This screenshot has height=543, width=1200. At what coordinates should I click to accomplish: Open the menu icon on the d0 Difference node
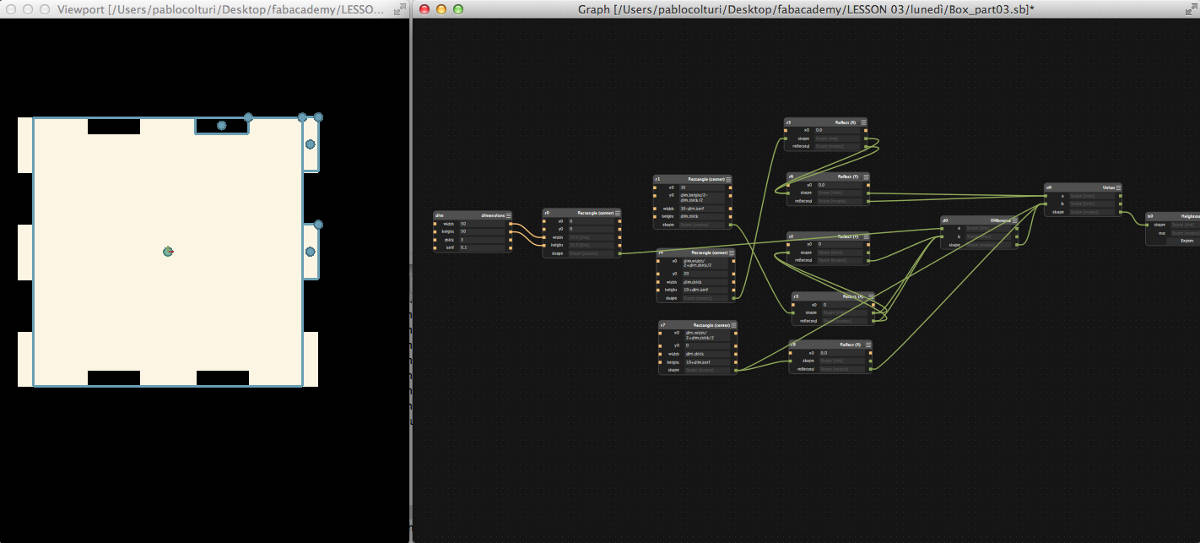(x=1015, y=220)
